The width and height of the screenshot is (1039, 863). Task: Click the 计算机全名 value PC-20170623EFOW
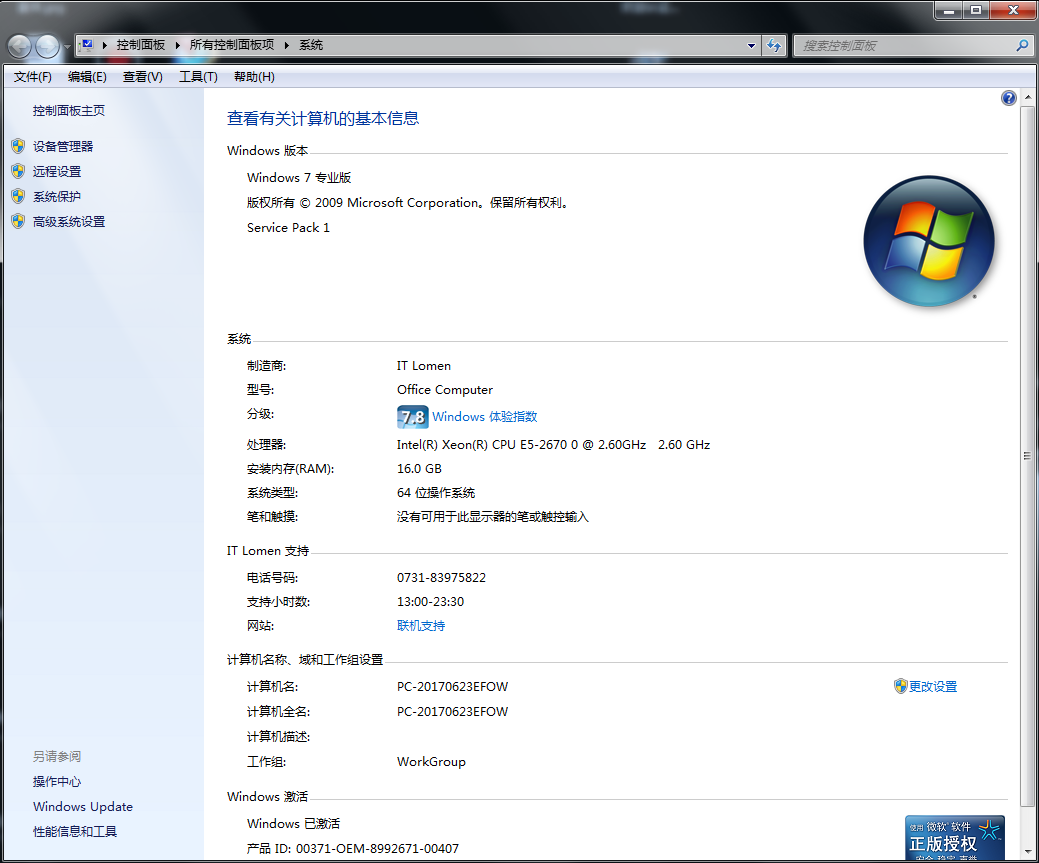[x=453, y=712]
